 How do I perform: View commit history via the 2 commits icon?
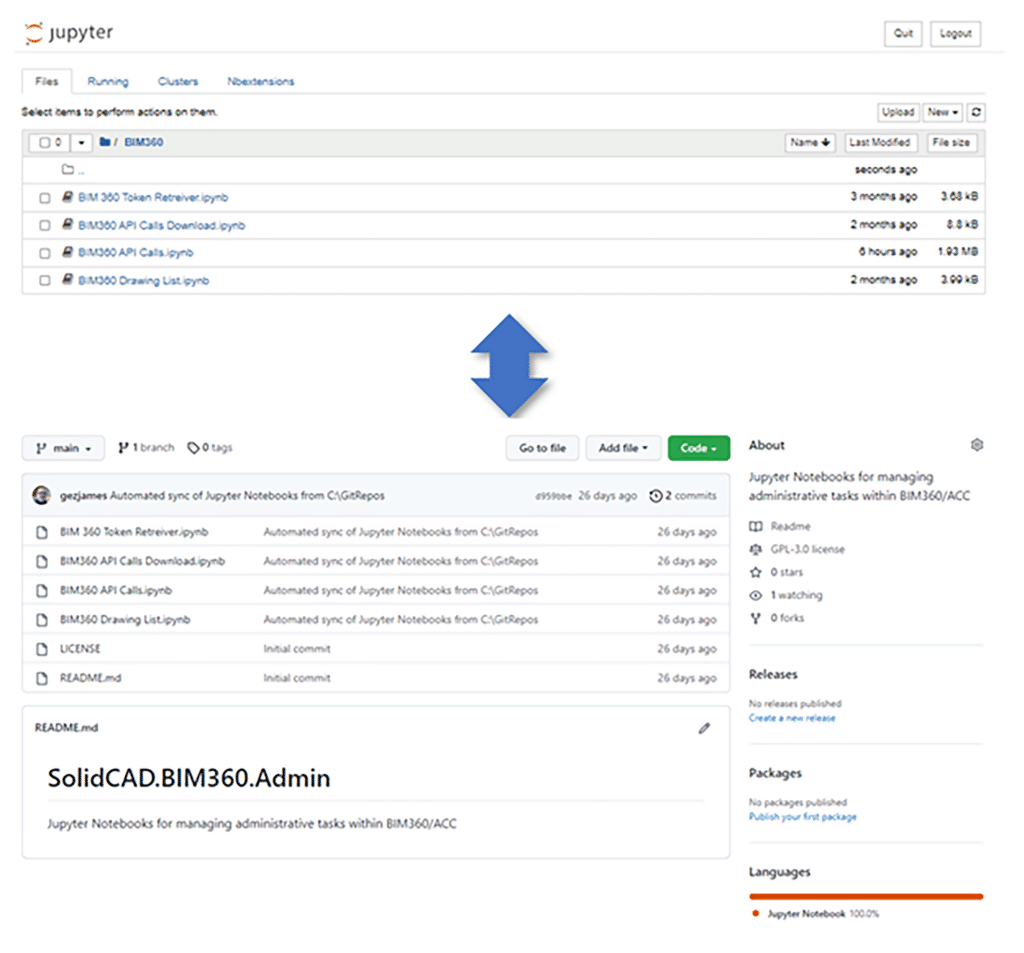click(x=655, y=494)
